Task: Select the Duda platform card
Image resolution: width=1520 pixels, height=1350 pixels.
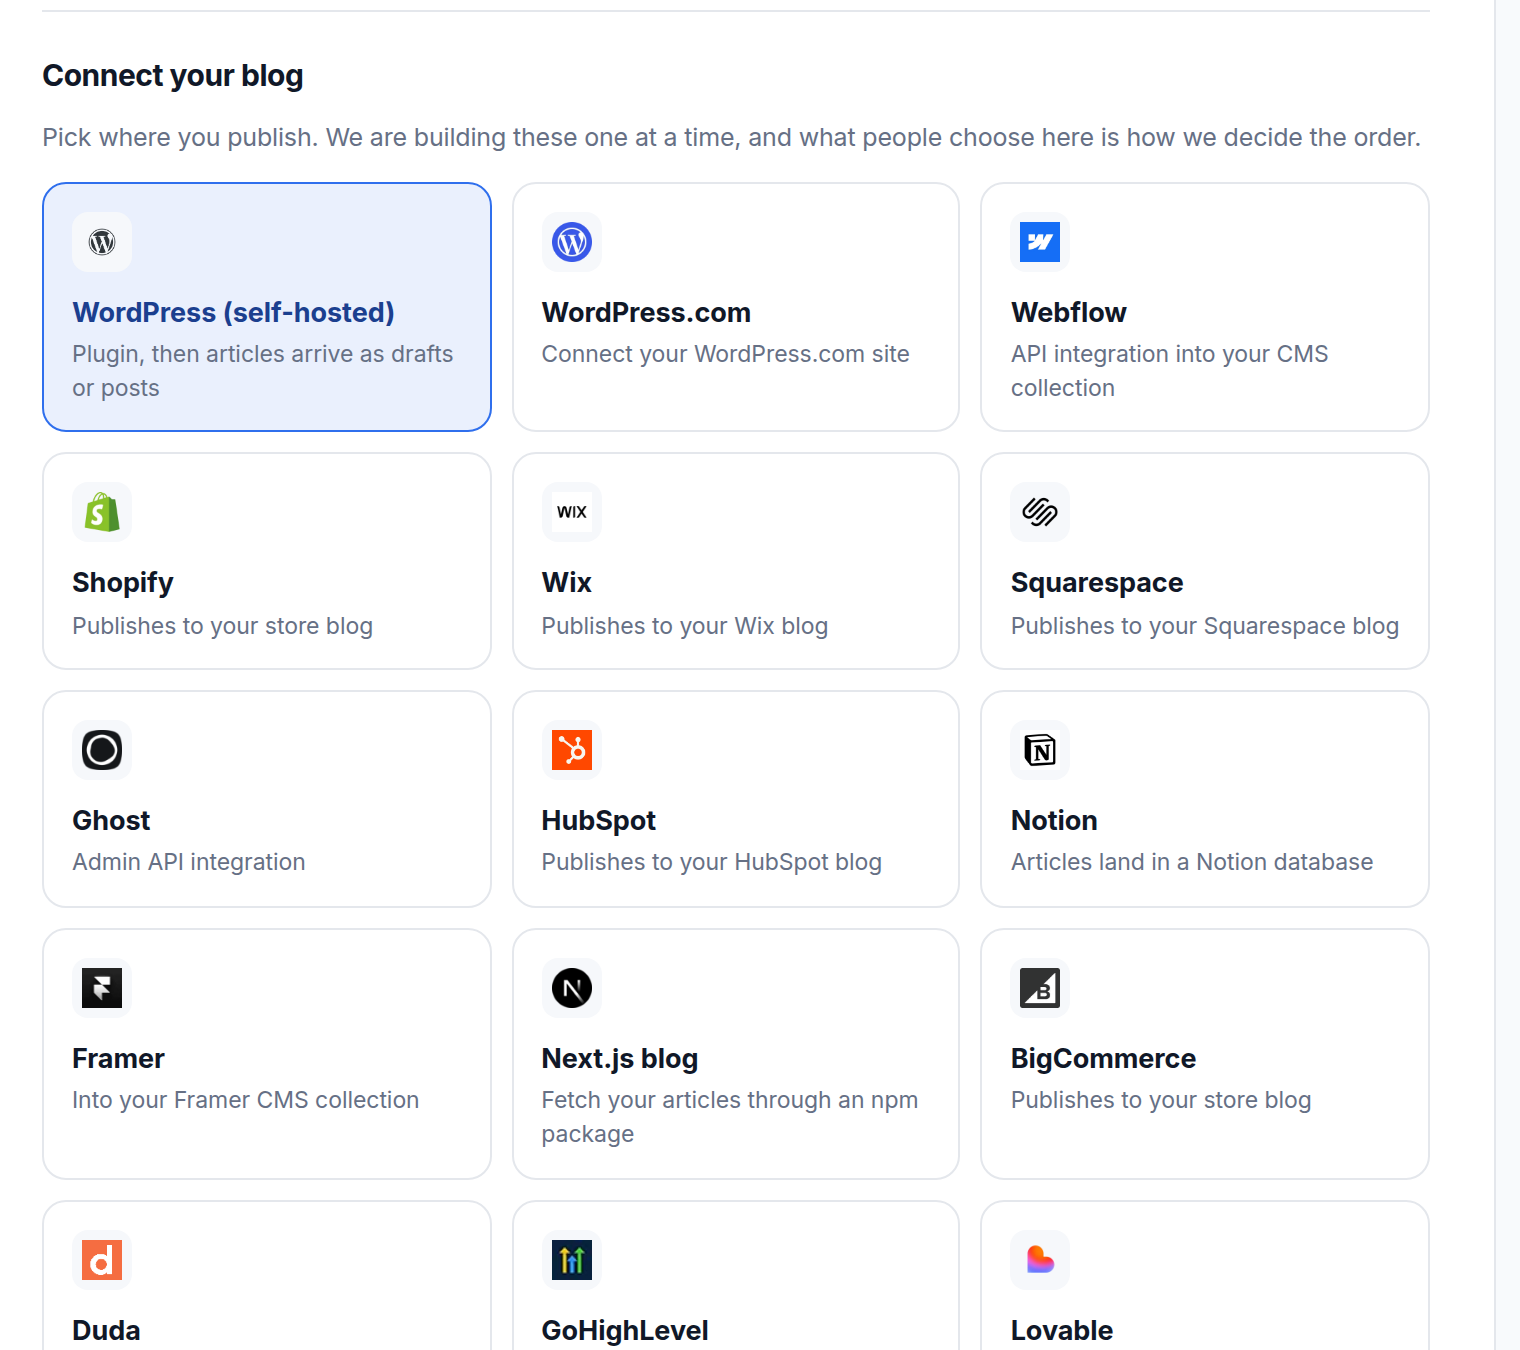Action: (x=267, y=1276)
